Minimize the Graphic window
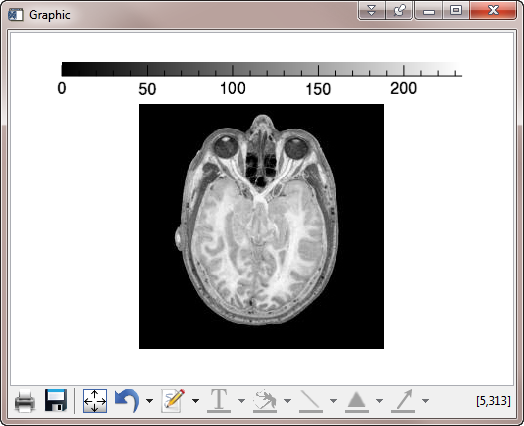This screenshot has height=426, width=524. (429, 11)
